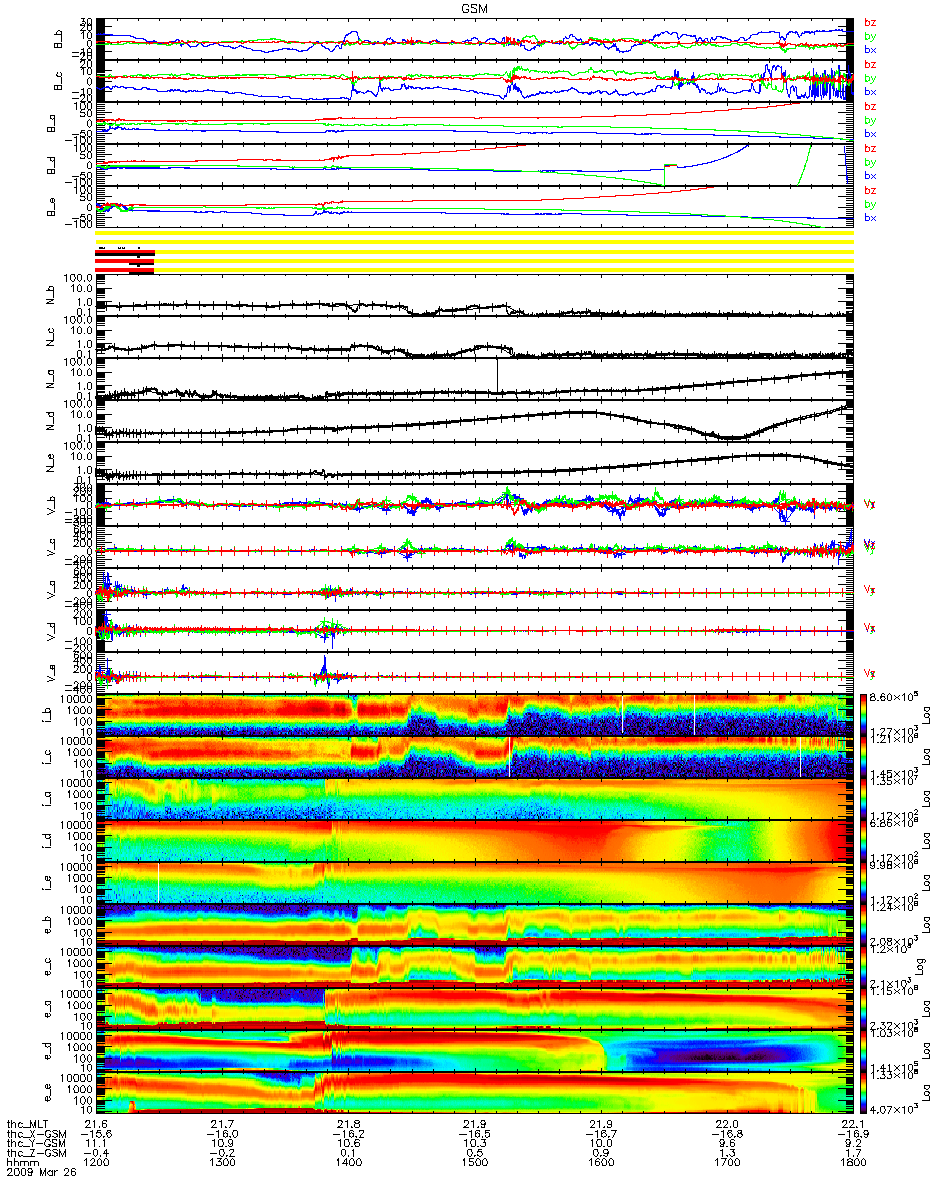Screen dimensions: 930x1200
Task: Click inside the B_b magnetic field plot
Action: [476, 39]
